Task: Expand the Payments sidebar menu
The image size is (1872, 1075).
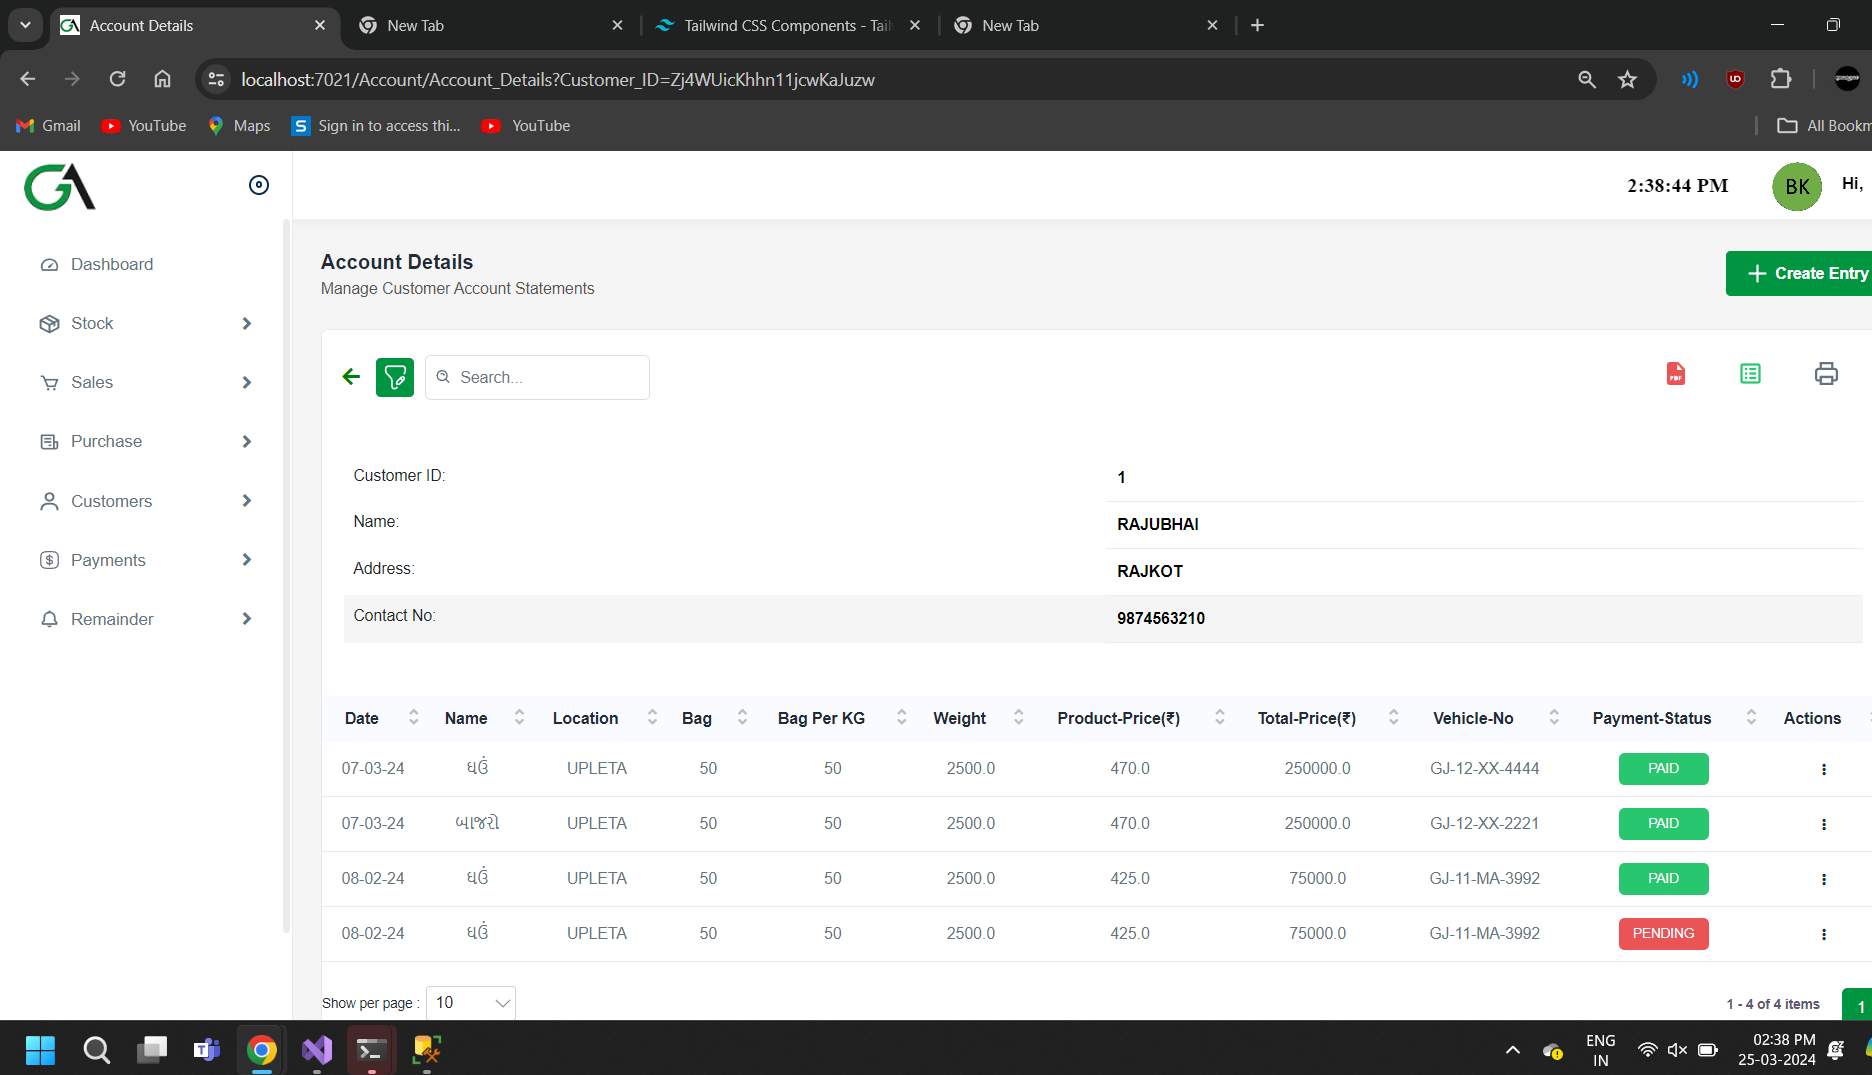Action: (146, 560)
